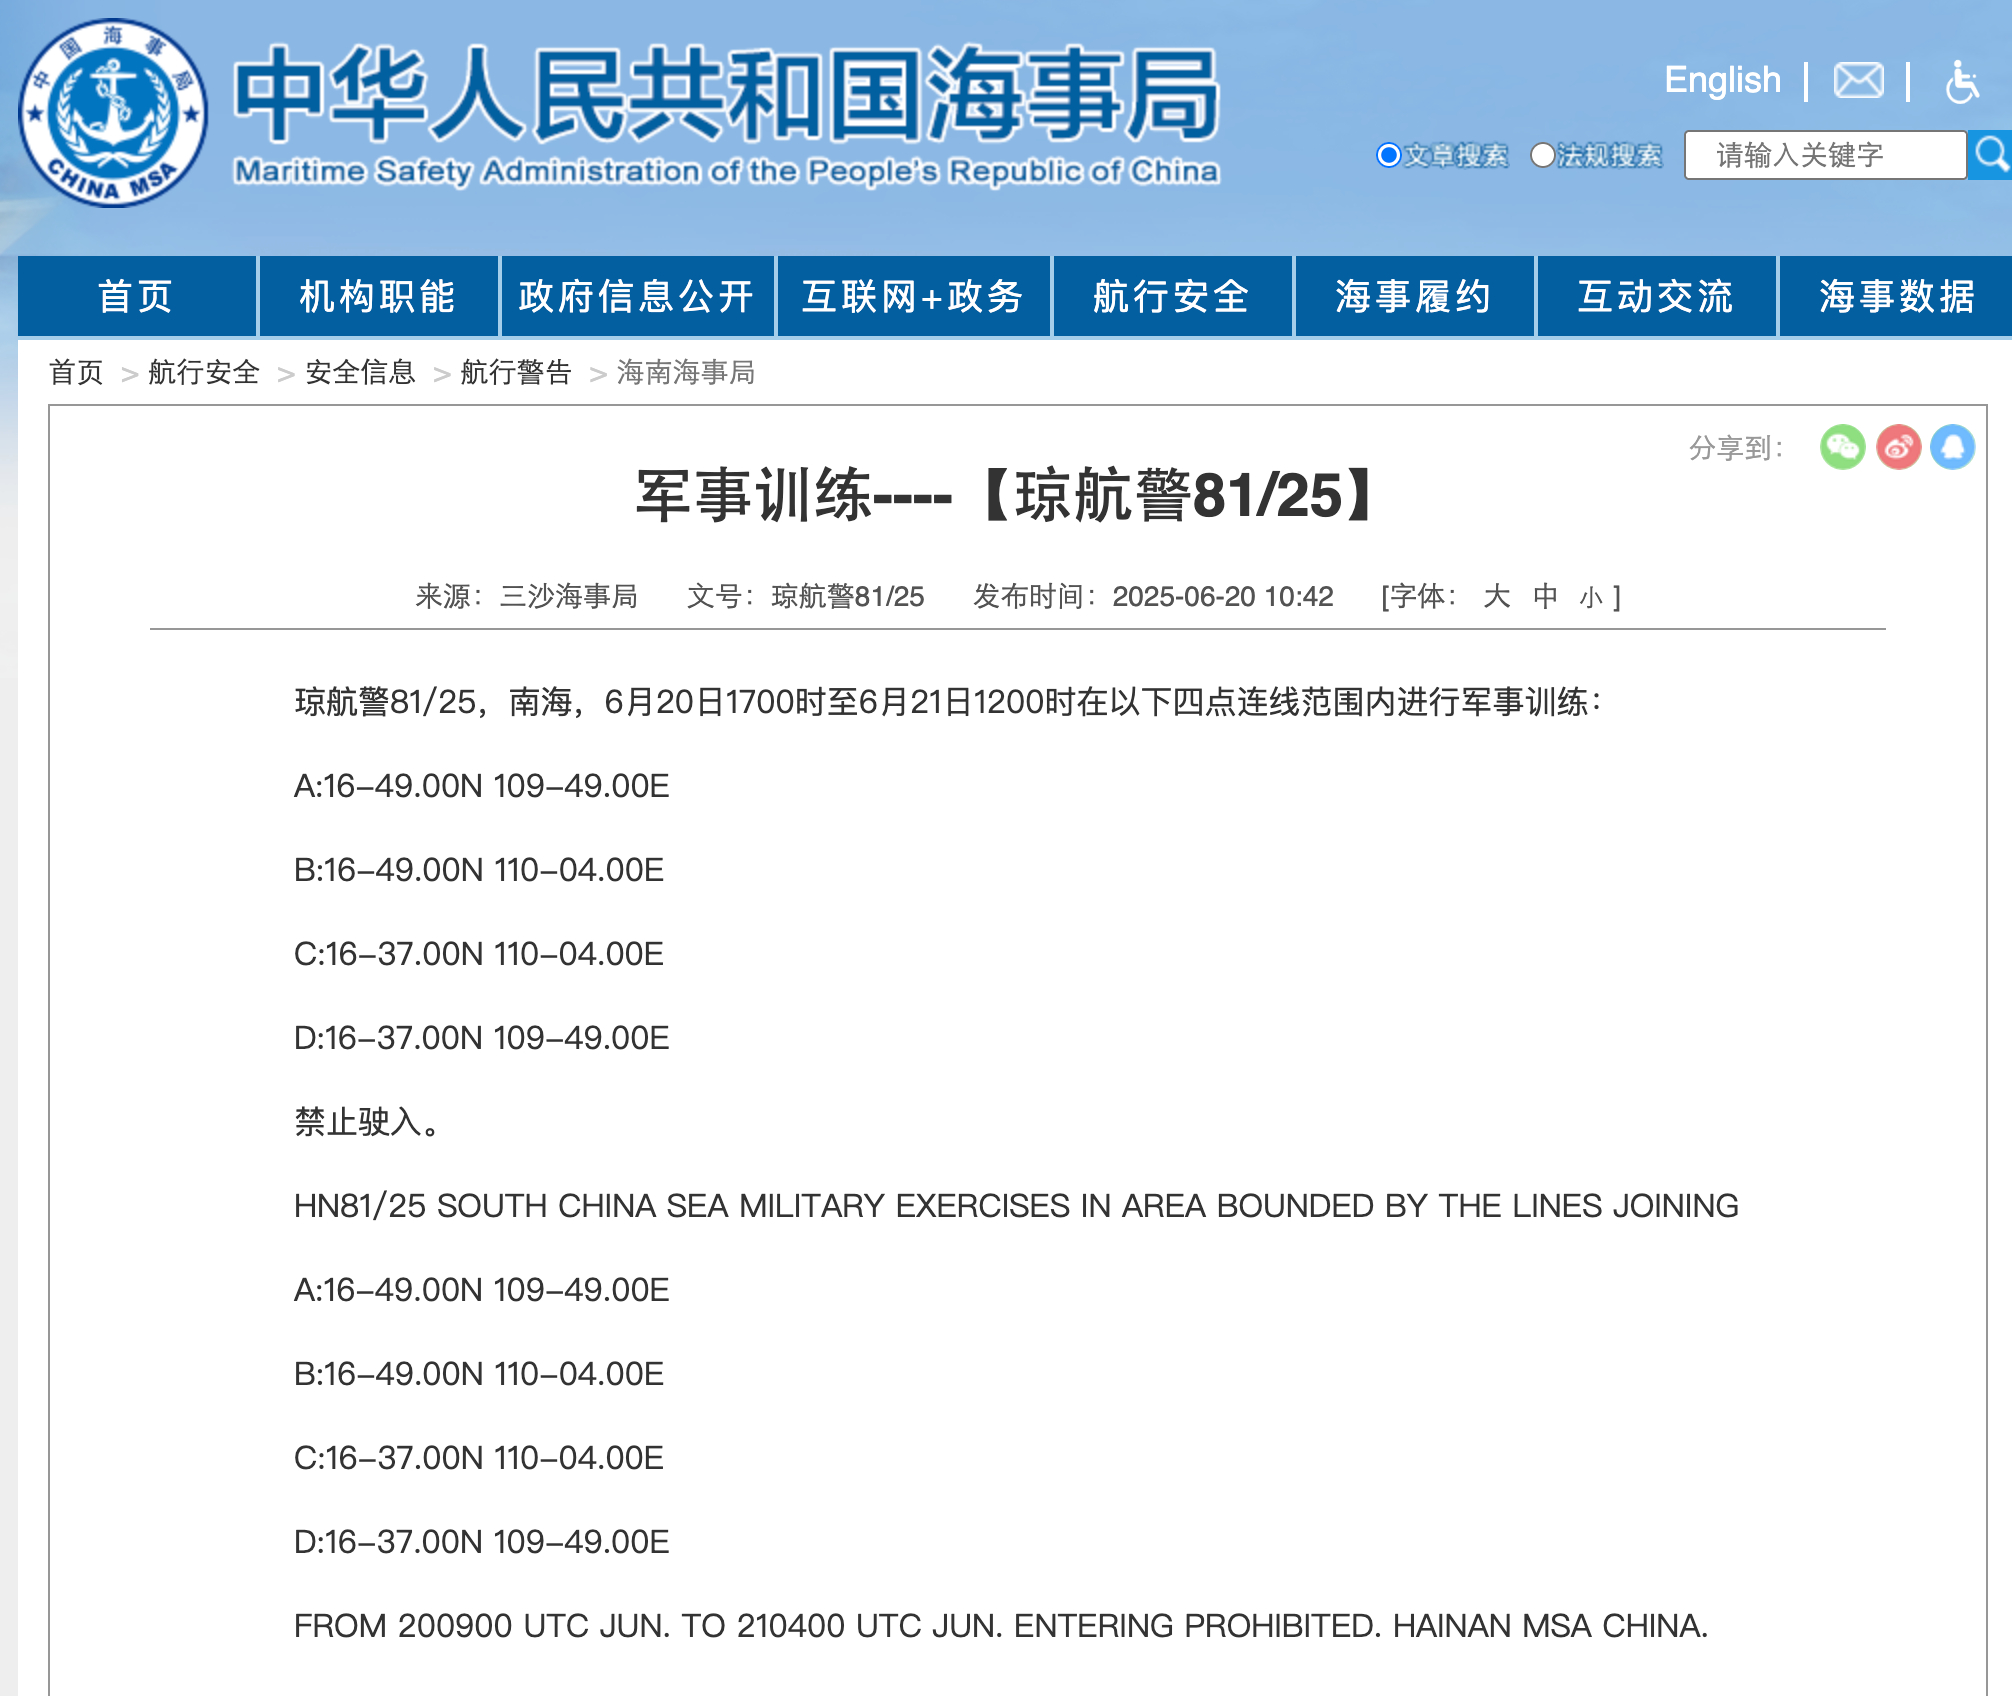Open 海事数据 navigation menu

point(1896,296)
